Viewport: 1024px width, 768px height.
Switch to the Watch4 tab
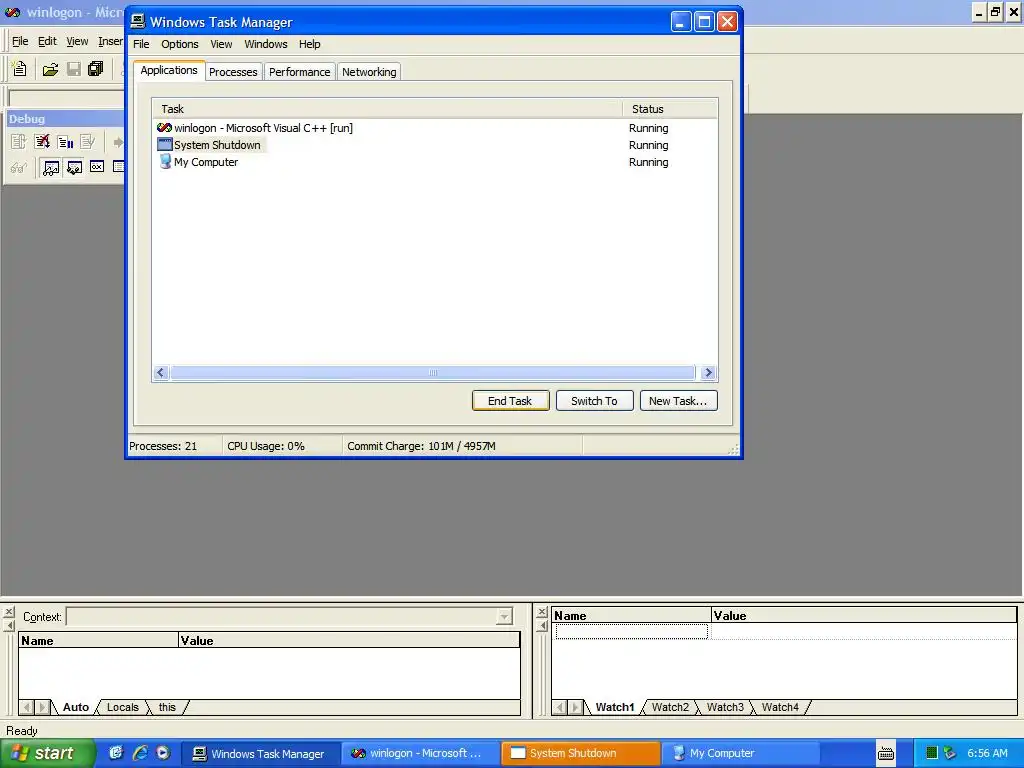[x=780, y=707]
